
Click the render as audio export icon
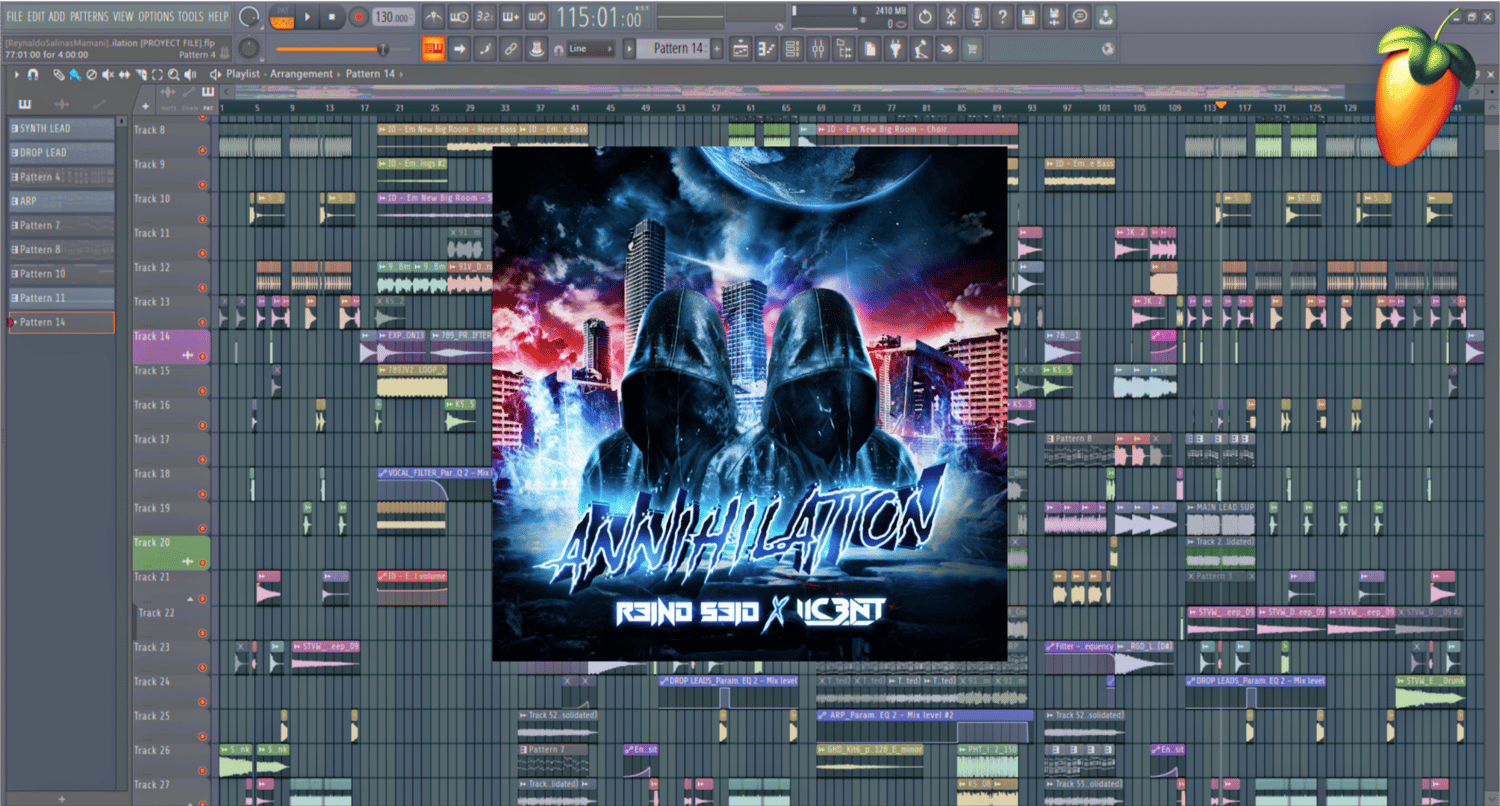tap(1054, 17)
